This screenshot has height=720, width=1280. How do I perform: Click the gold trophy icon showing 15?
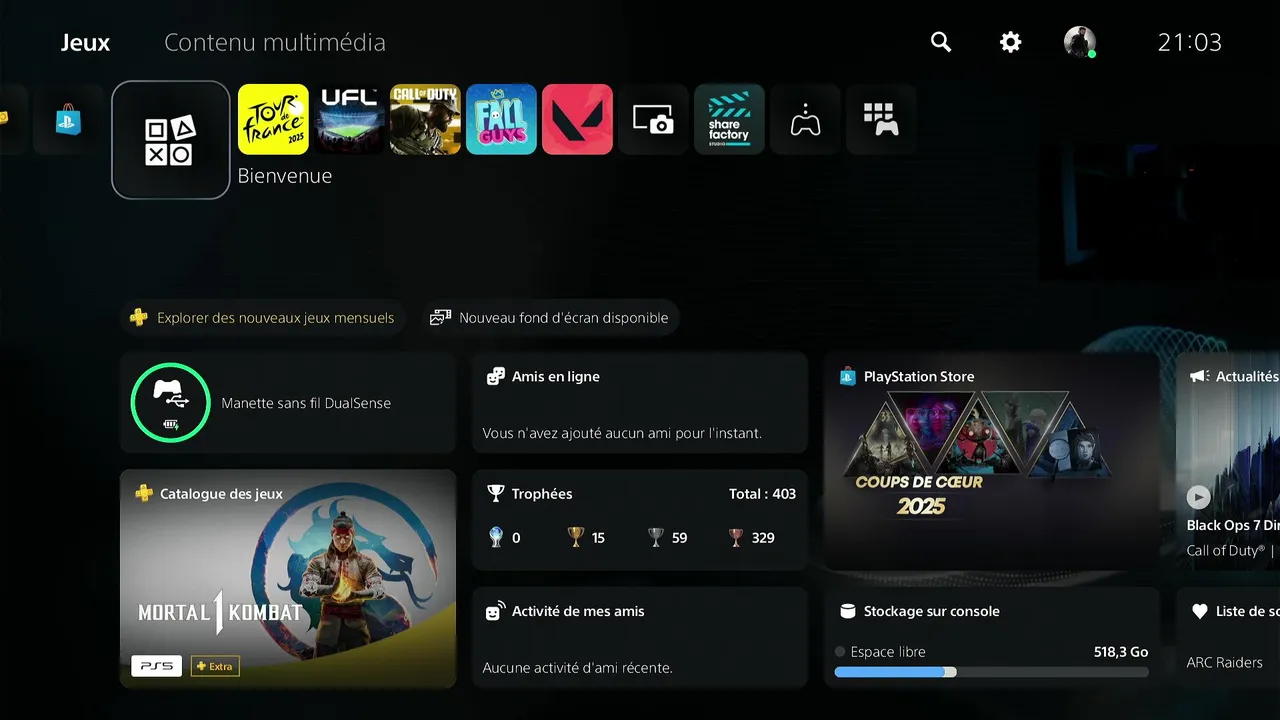click(x=575, y=537)
